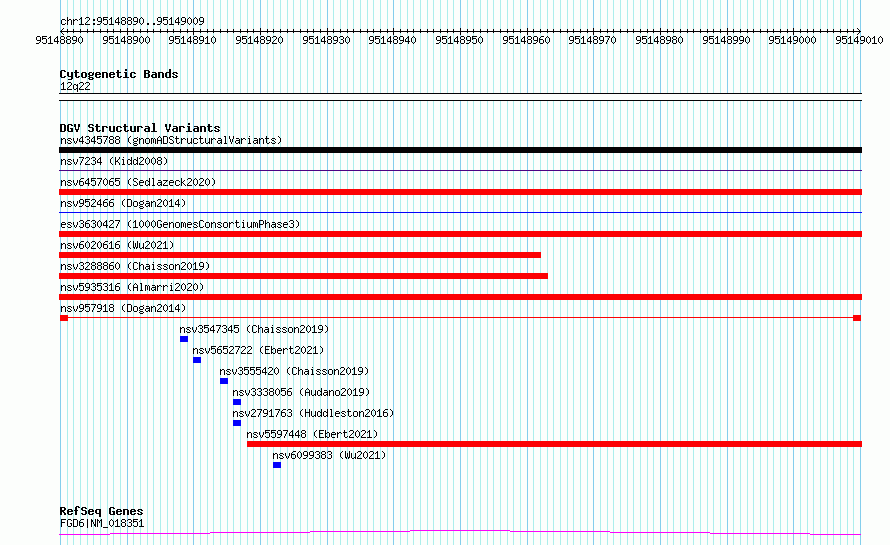Viewport: 890px width, 545px height.
Task: Open the nsv5935316 (Almarri2020) label
Action: coord(132,287)
